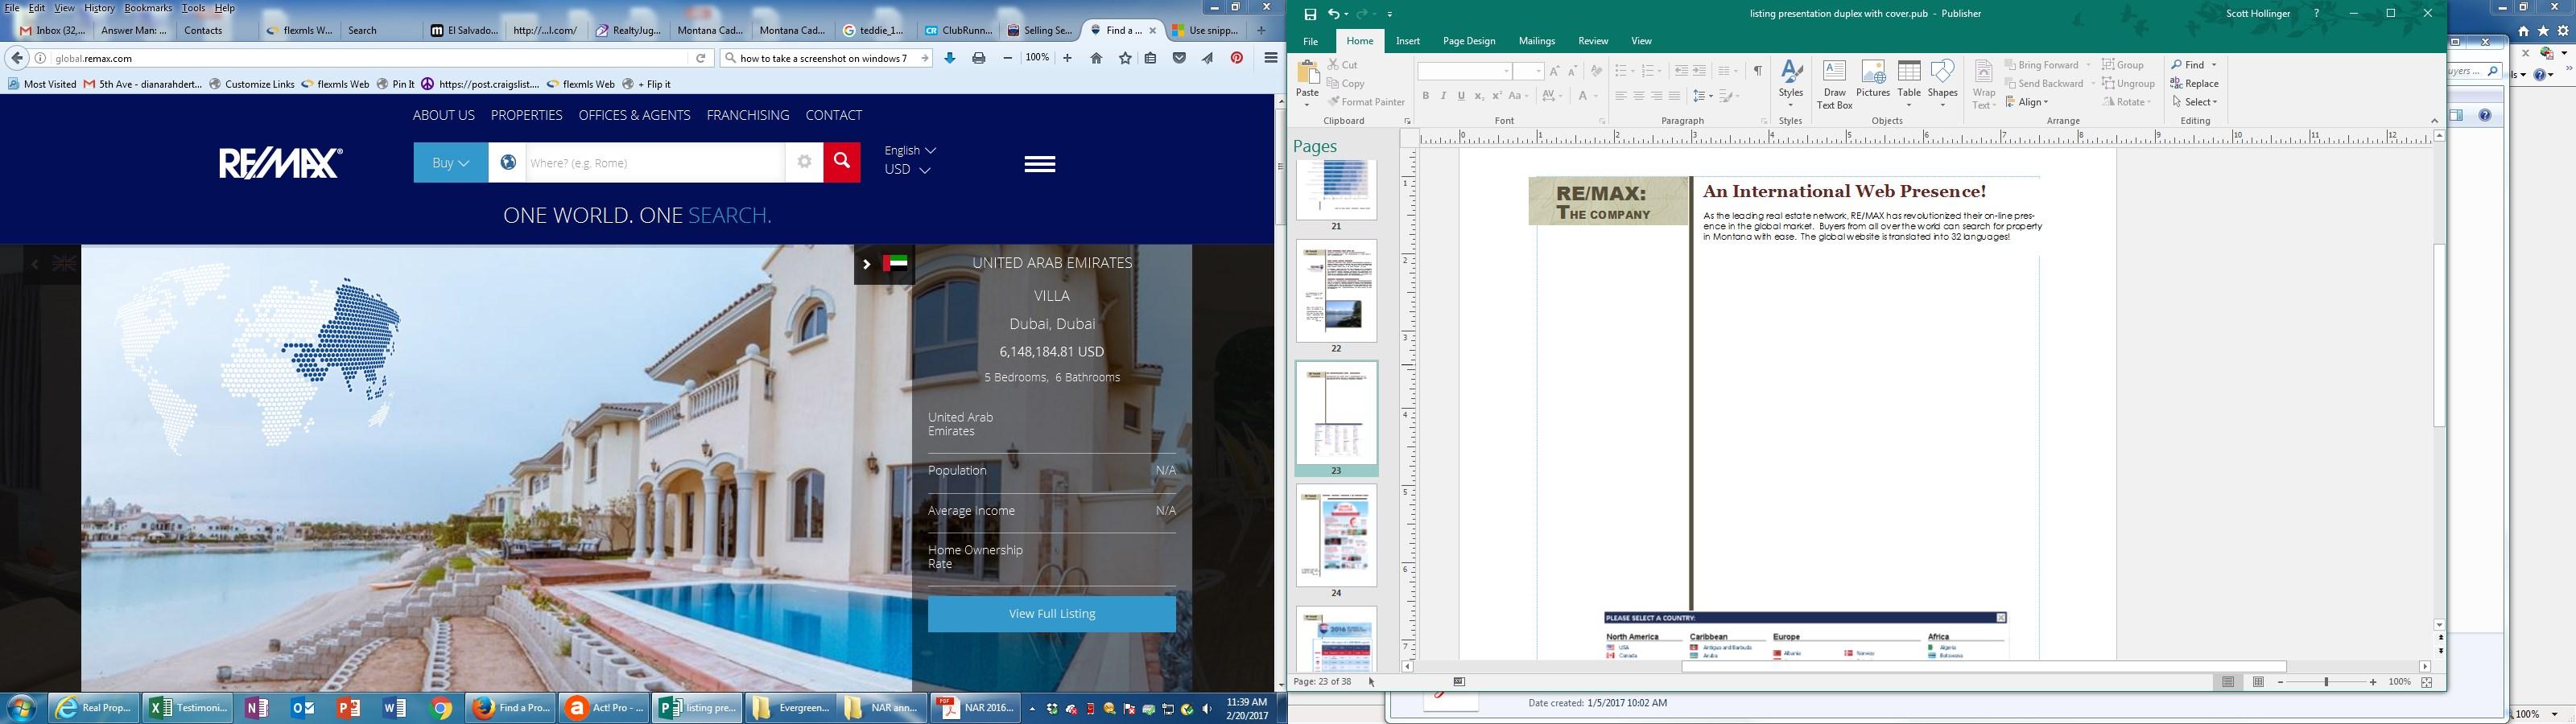Switch to the ClubRunn... browser tab
This screenshot has width=2576, height=724.
click(957, 30)
